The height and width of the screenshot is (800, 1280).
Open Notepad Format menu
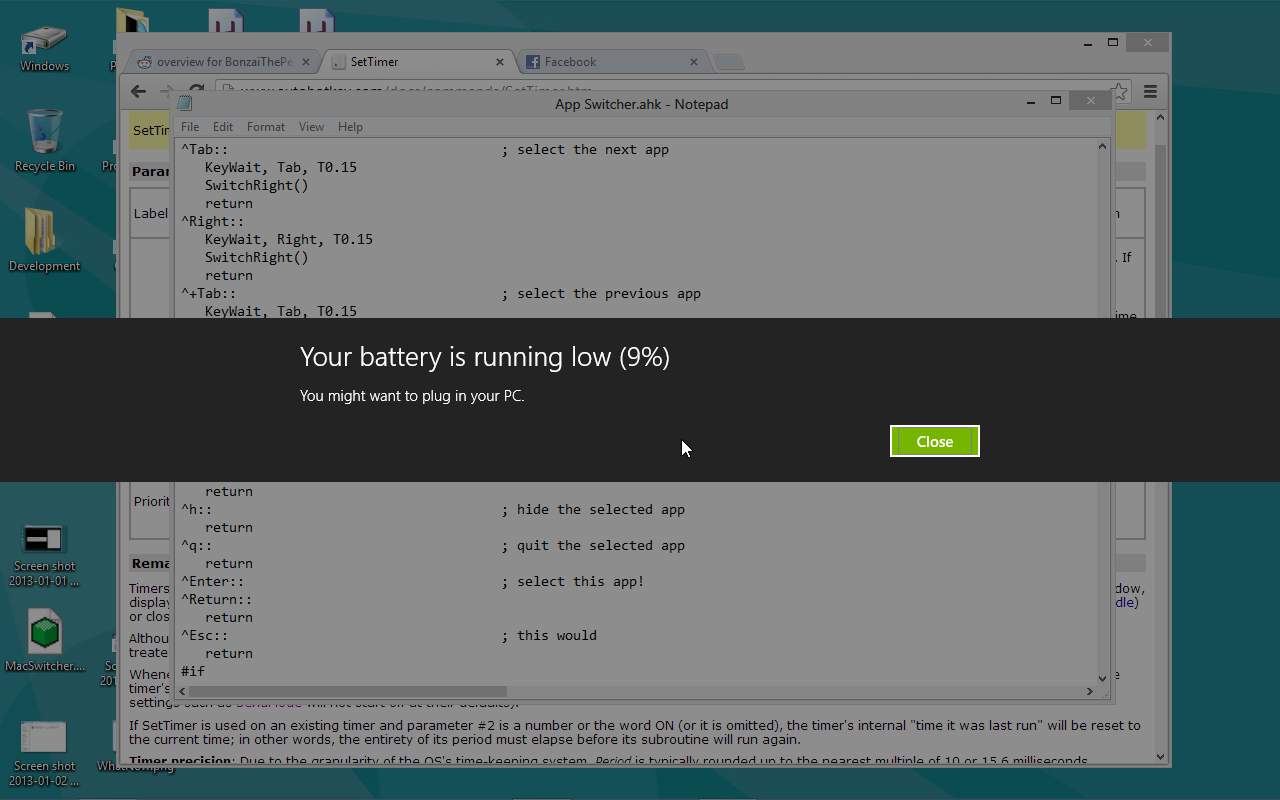266,127
